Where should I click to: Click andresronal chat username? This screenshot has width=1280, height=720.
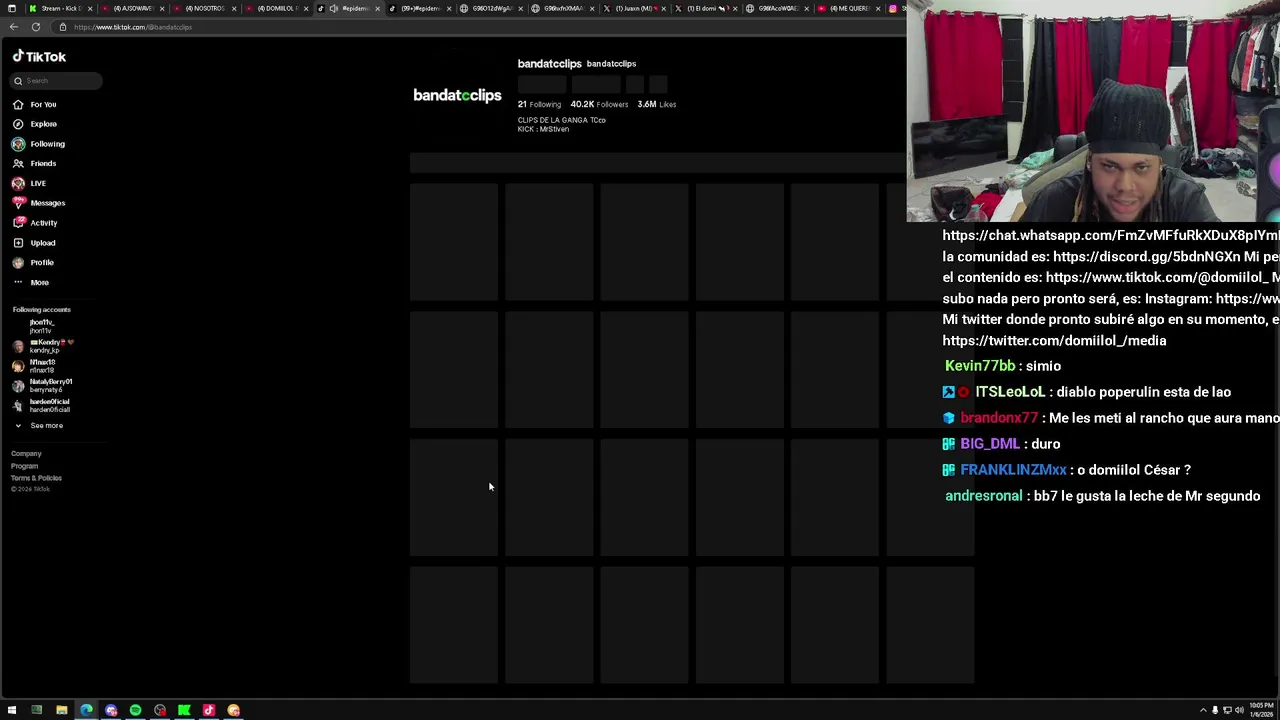coord(983,496)
